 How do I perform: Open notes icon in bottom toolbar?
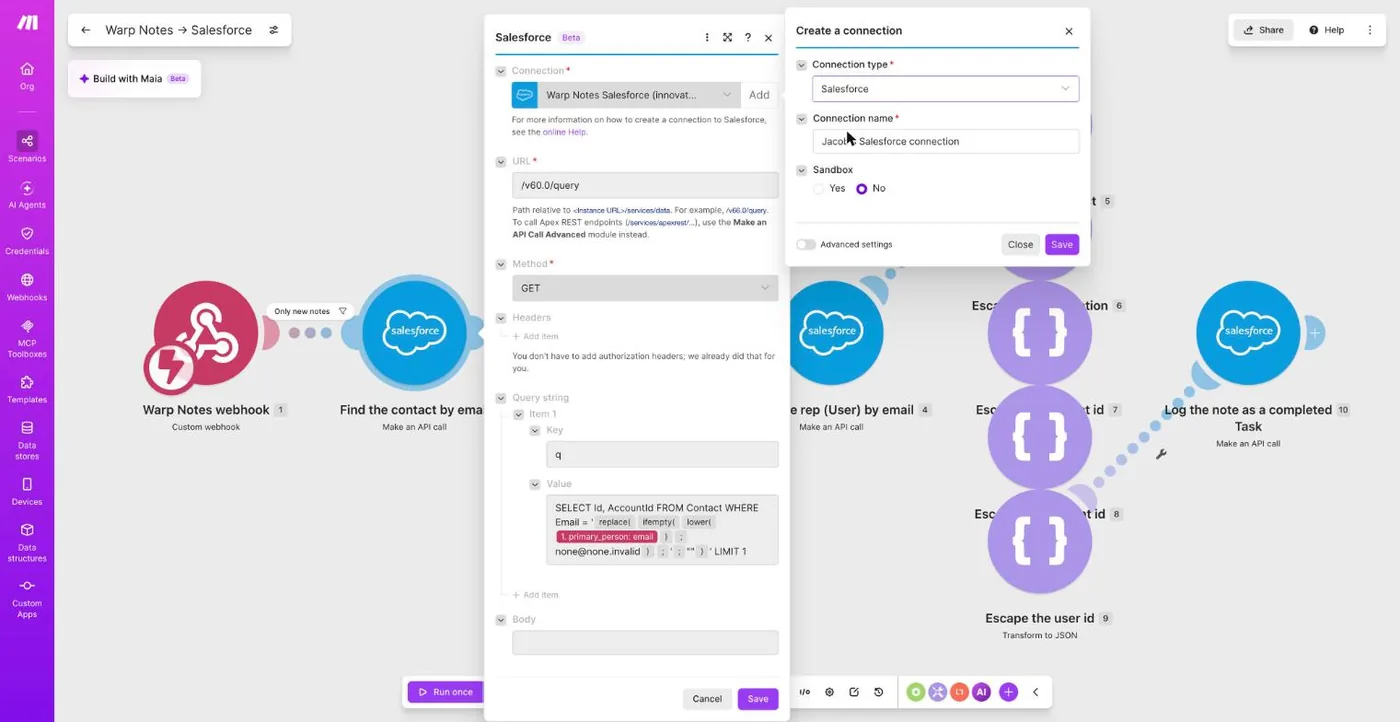tap(854, 692)
